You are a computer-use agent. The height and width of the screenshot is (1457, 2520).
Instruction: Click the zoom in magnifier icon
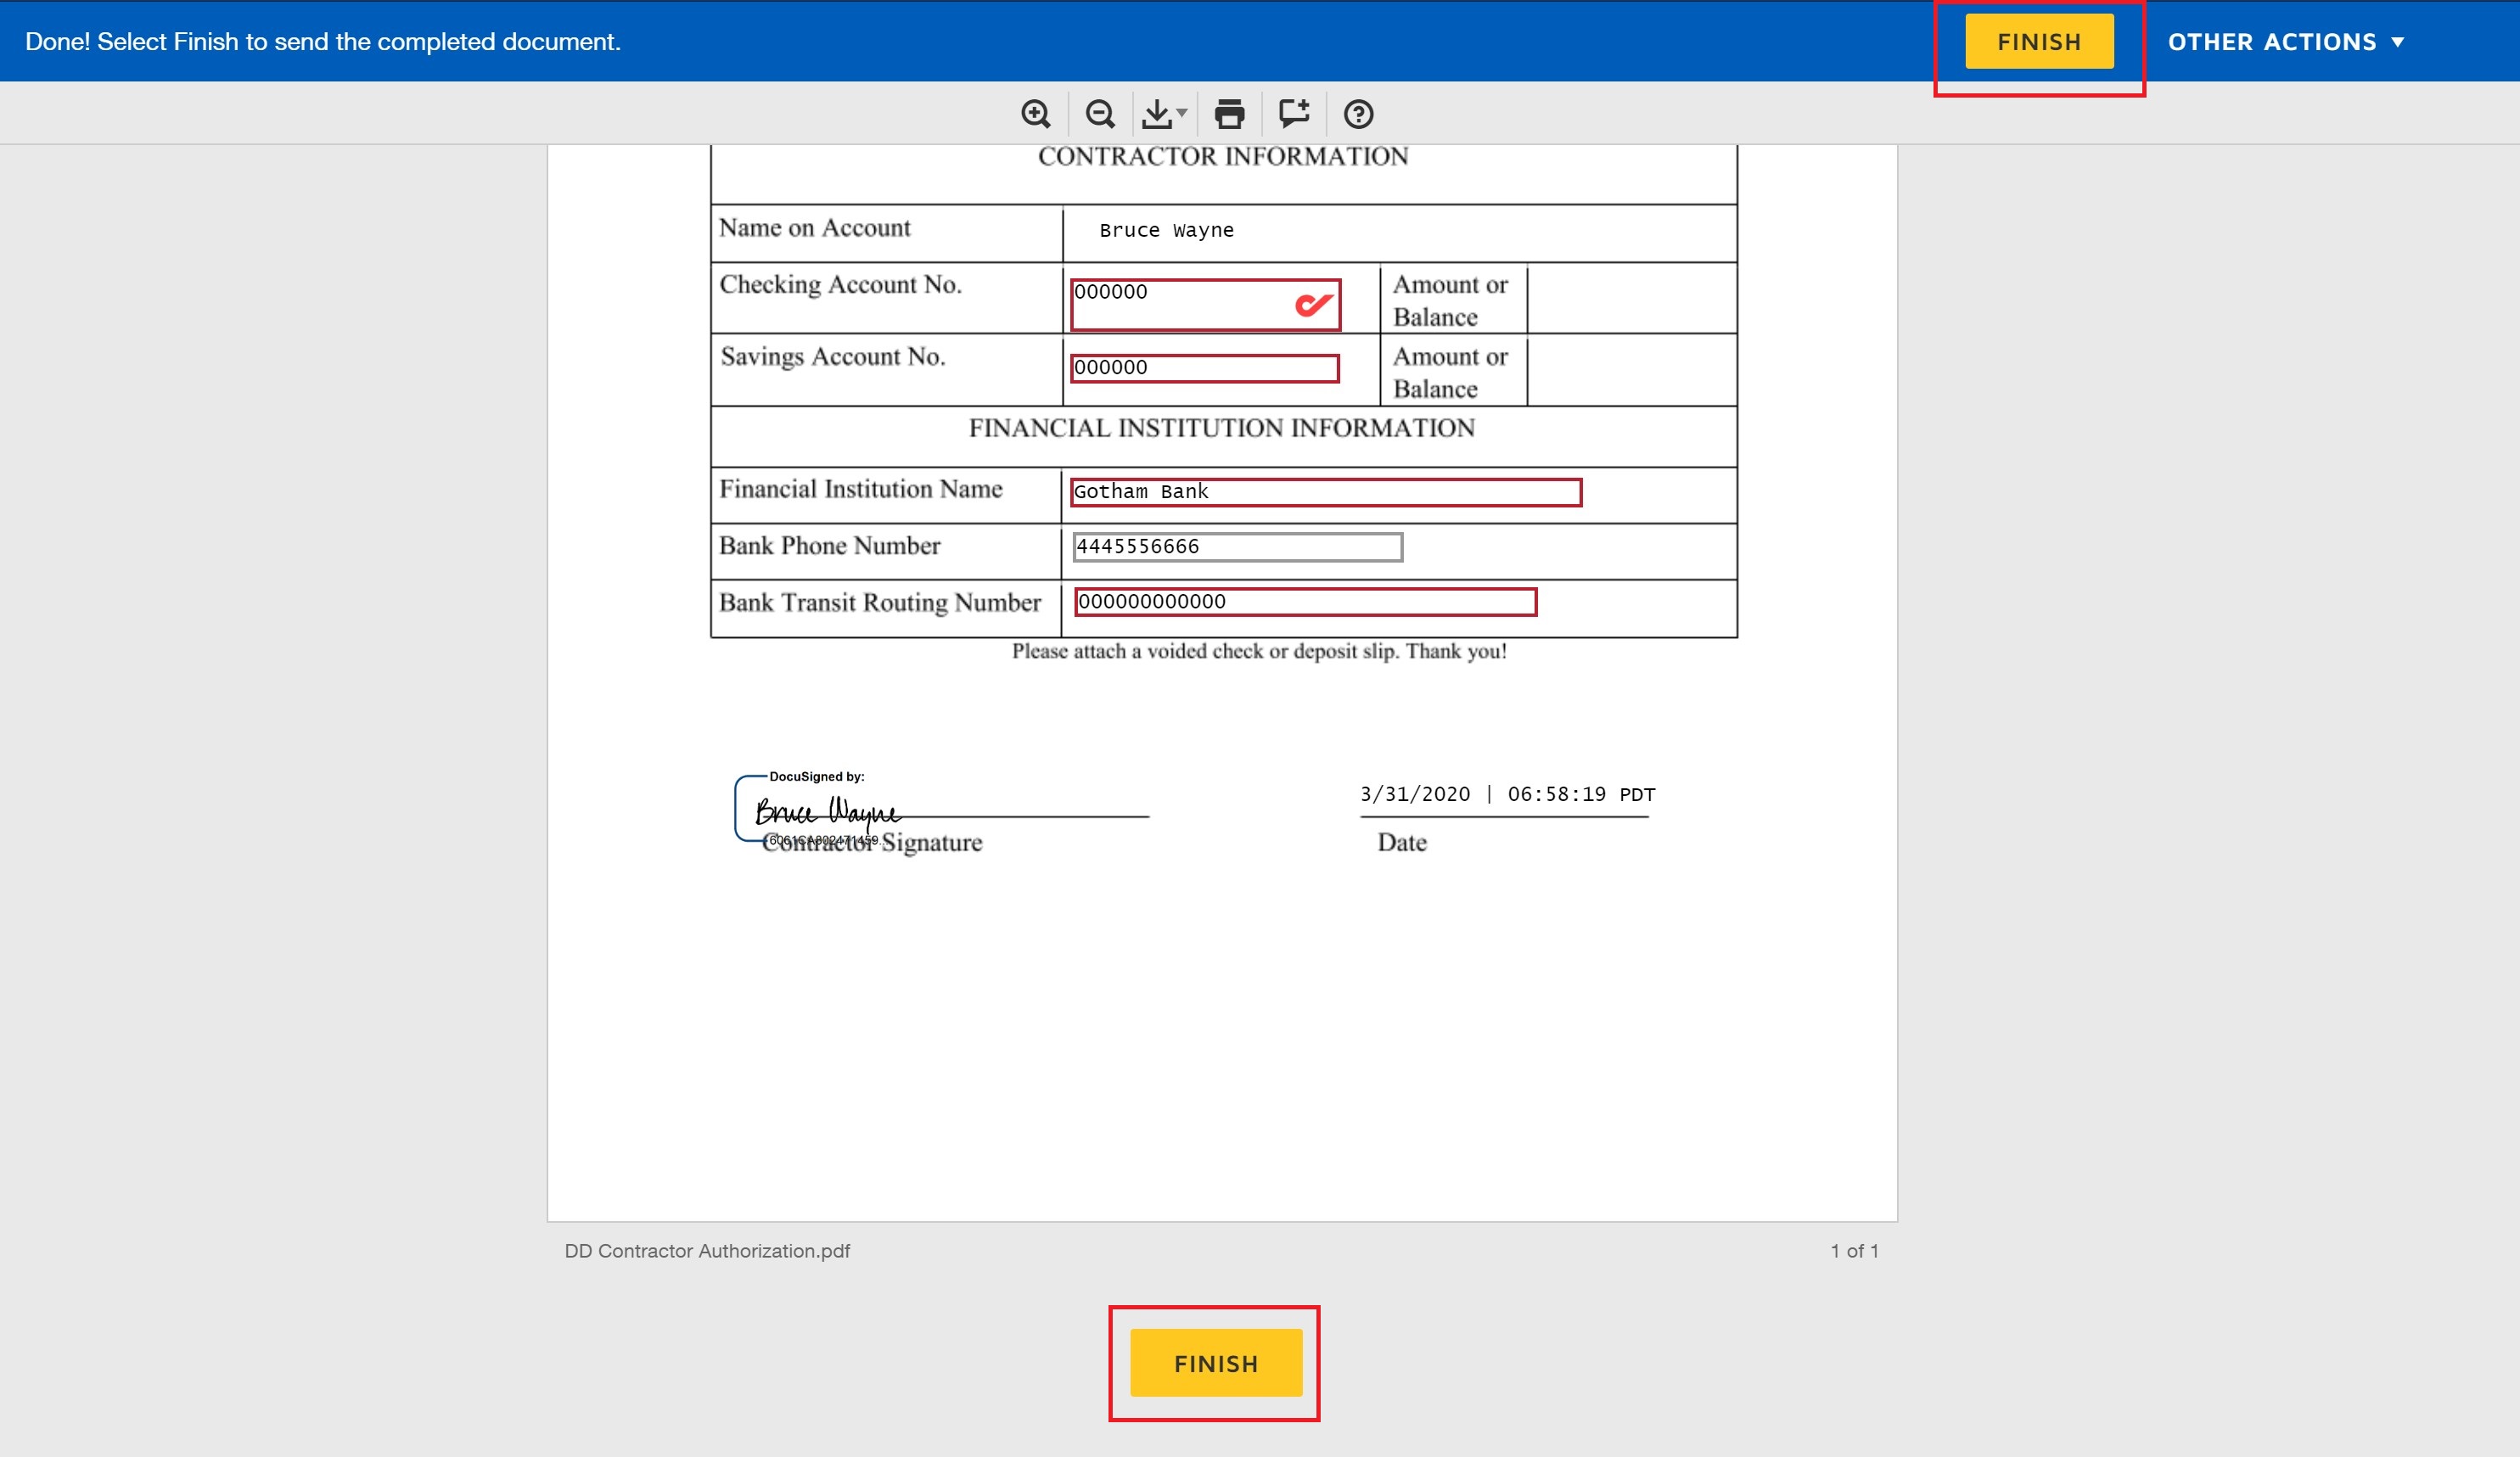click(1036, 114)
